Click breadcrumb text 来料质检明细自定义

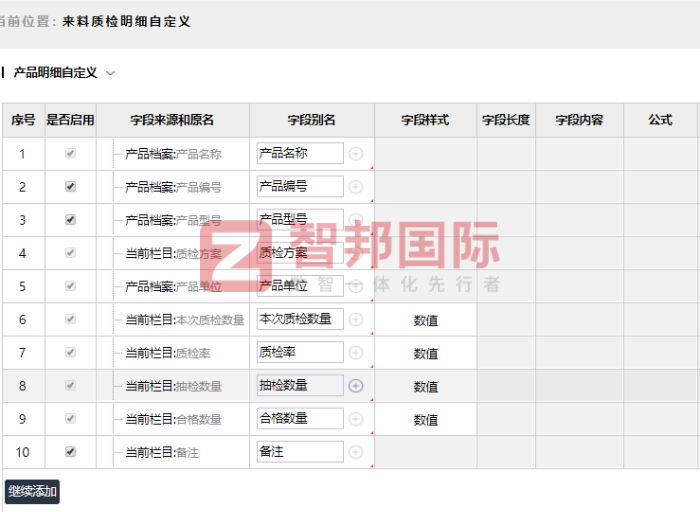126,21
